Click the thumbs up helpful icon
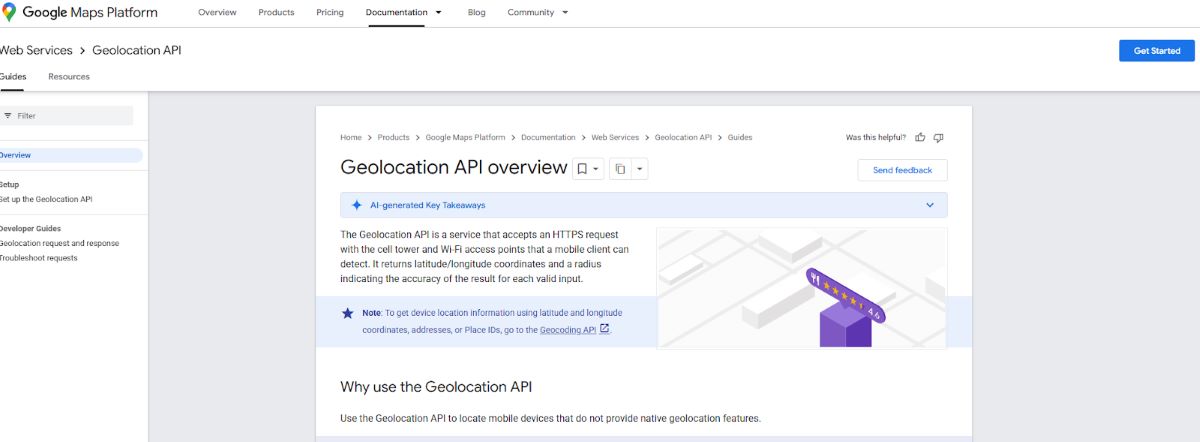The width and height of the screenshot is (1200, 442). click(921, 137)
